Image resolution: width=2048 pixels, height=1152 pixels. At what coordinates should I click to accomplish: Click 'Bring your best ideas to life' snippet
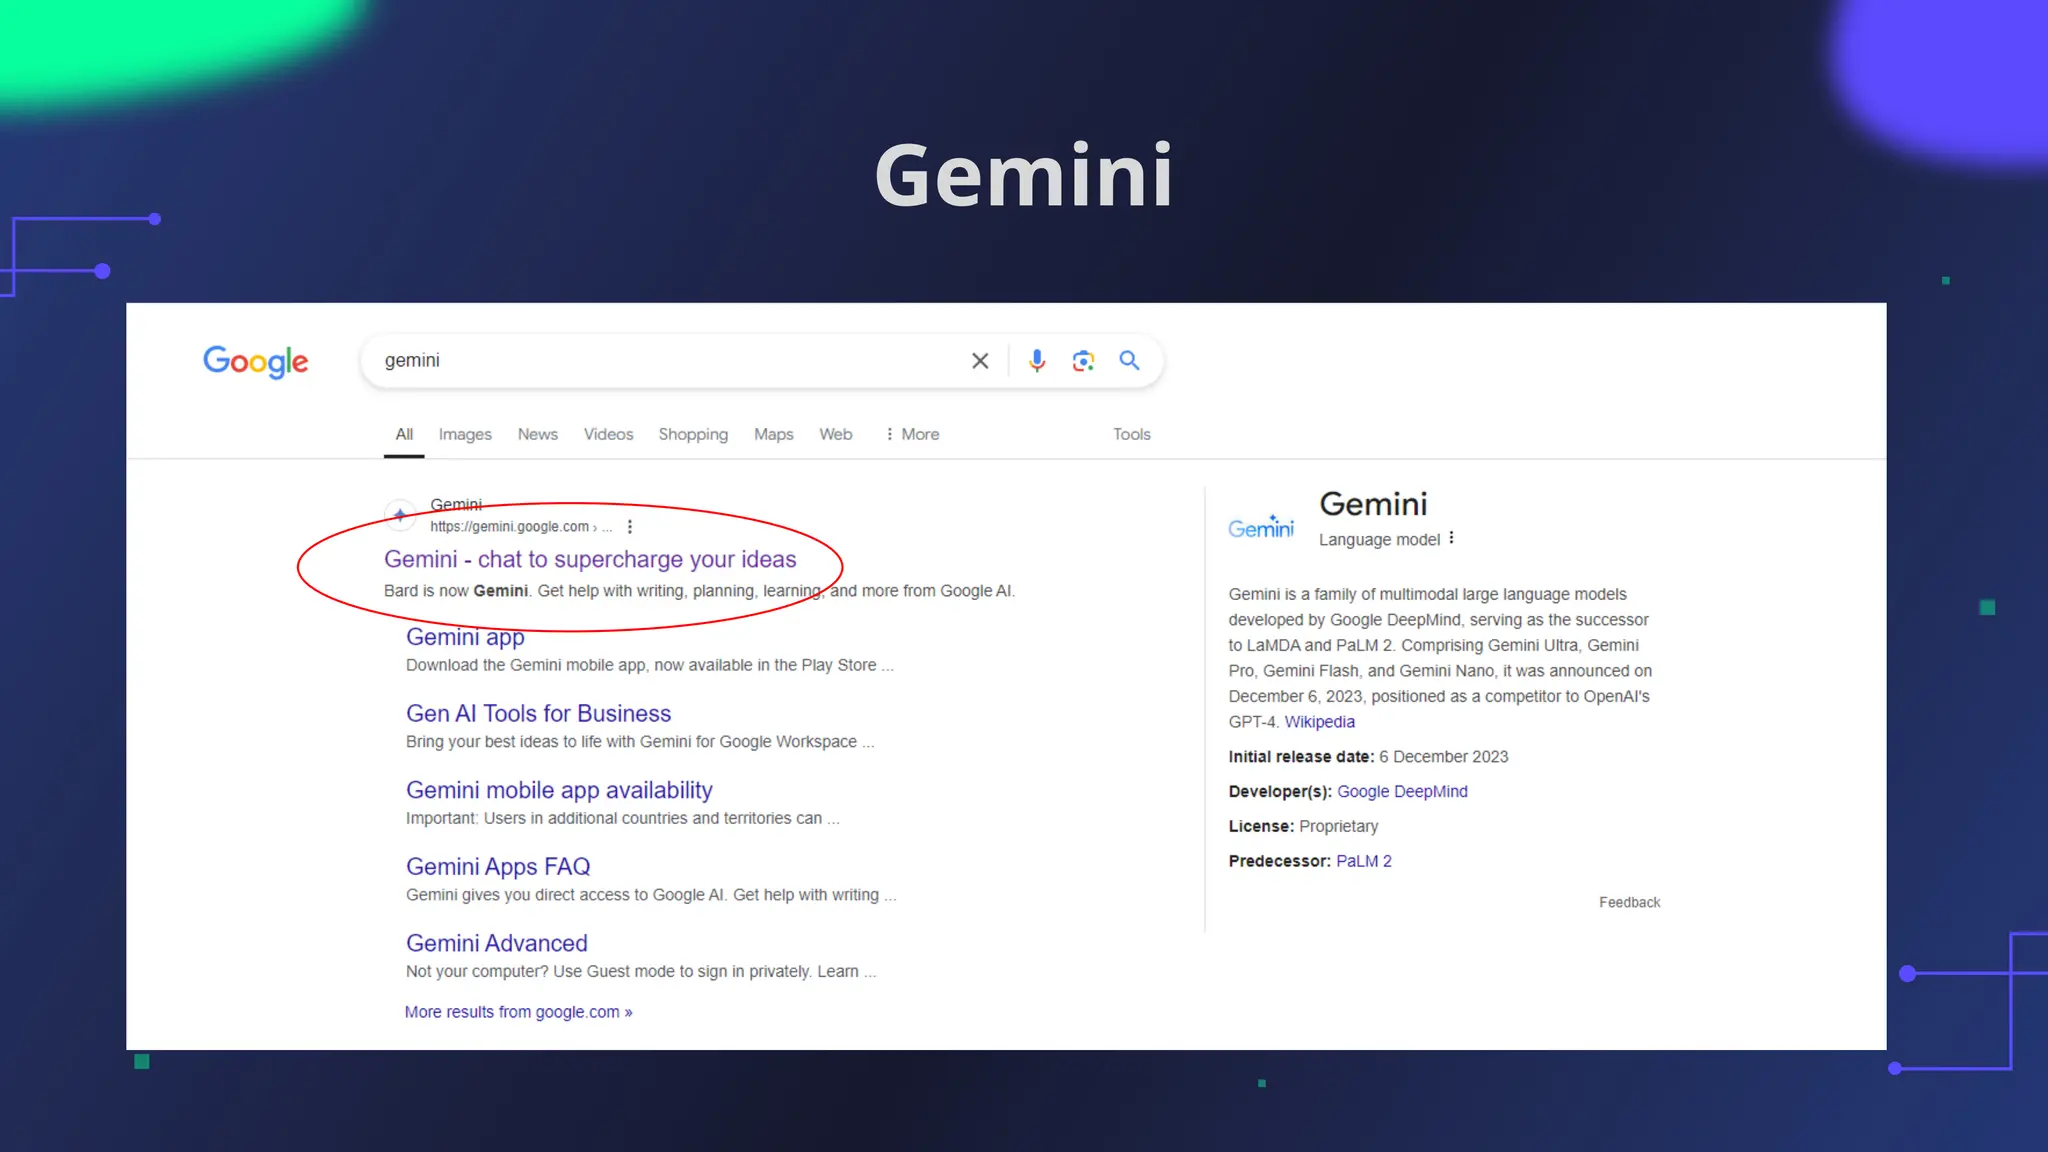tap(640, 742)
